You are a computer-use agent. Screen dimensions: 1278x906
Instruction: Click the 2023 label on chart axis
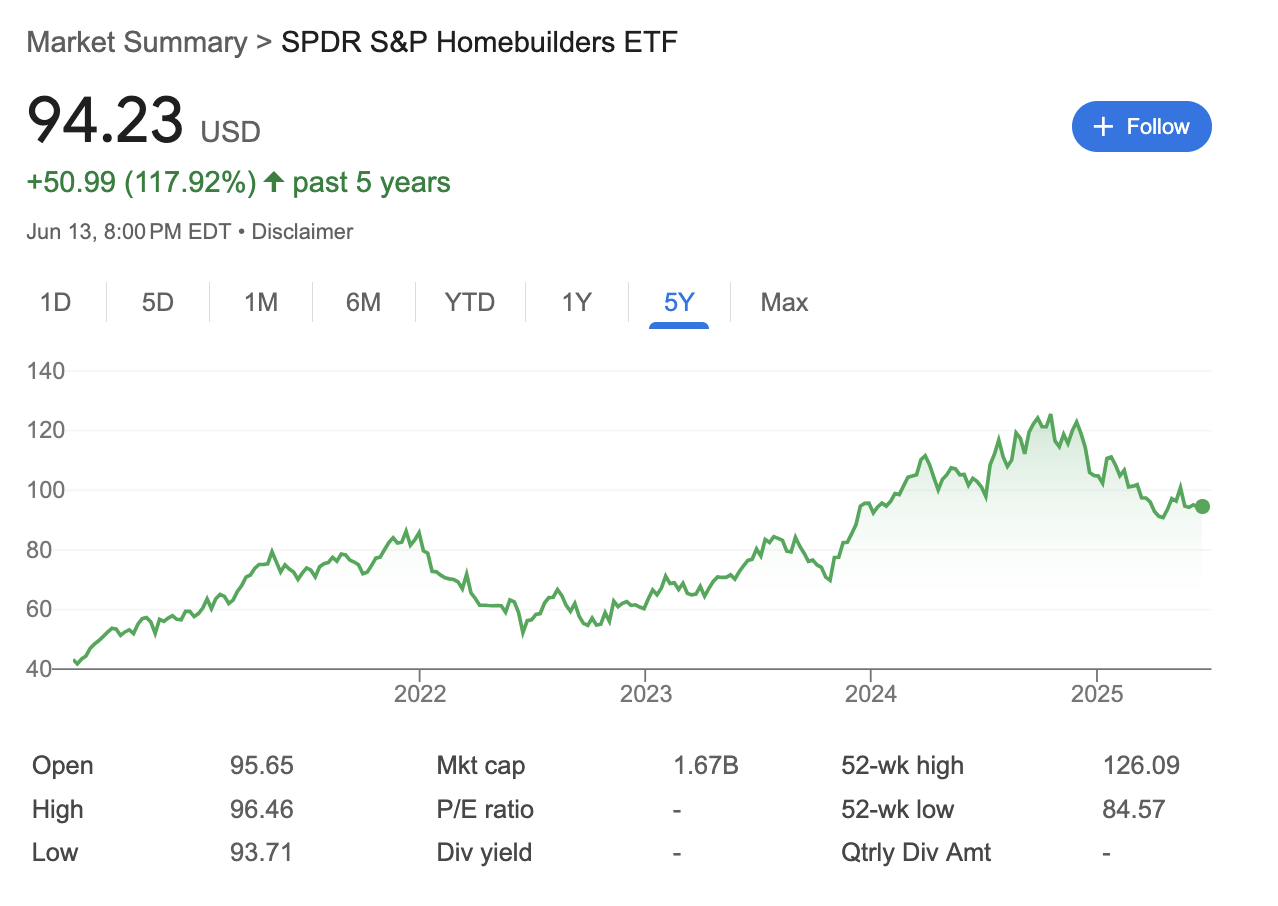[645, 693]
